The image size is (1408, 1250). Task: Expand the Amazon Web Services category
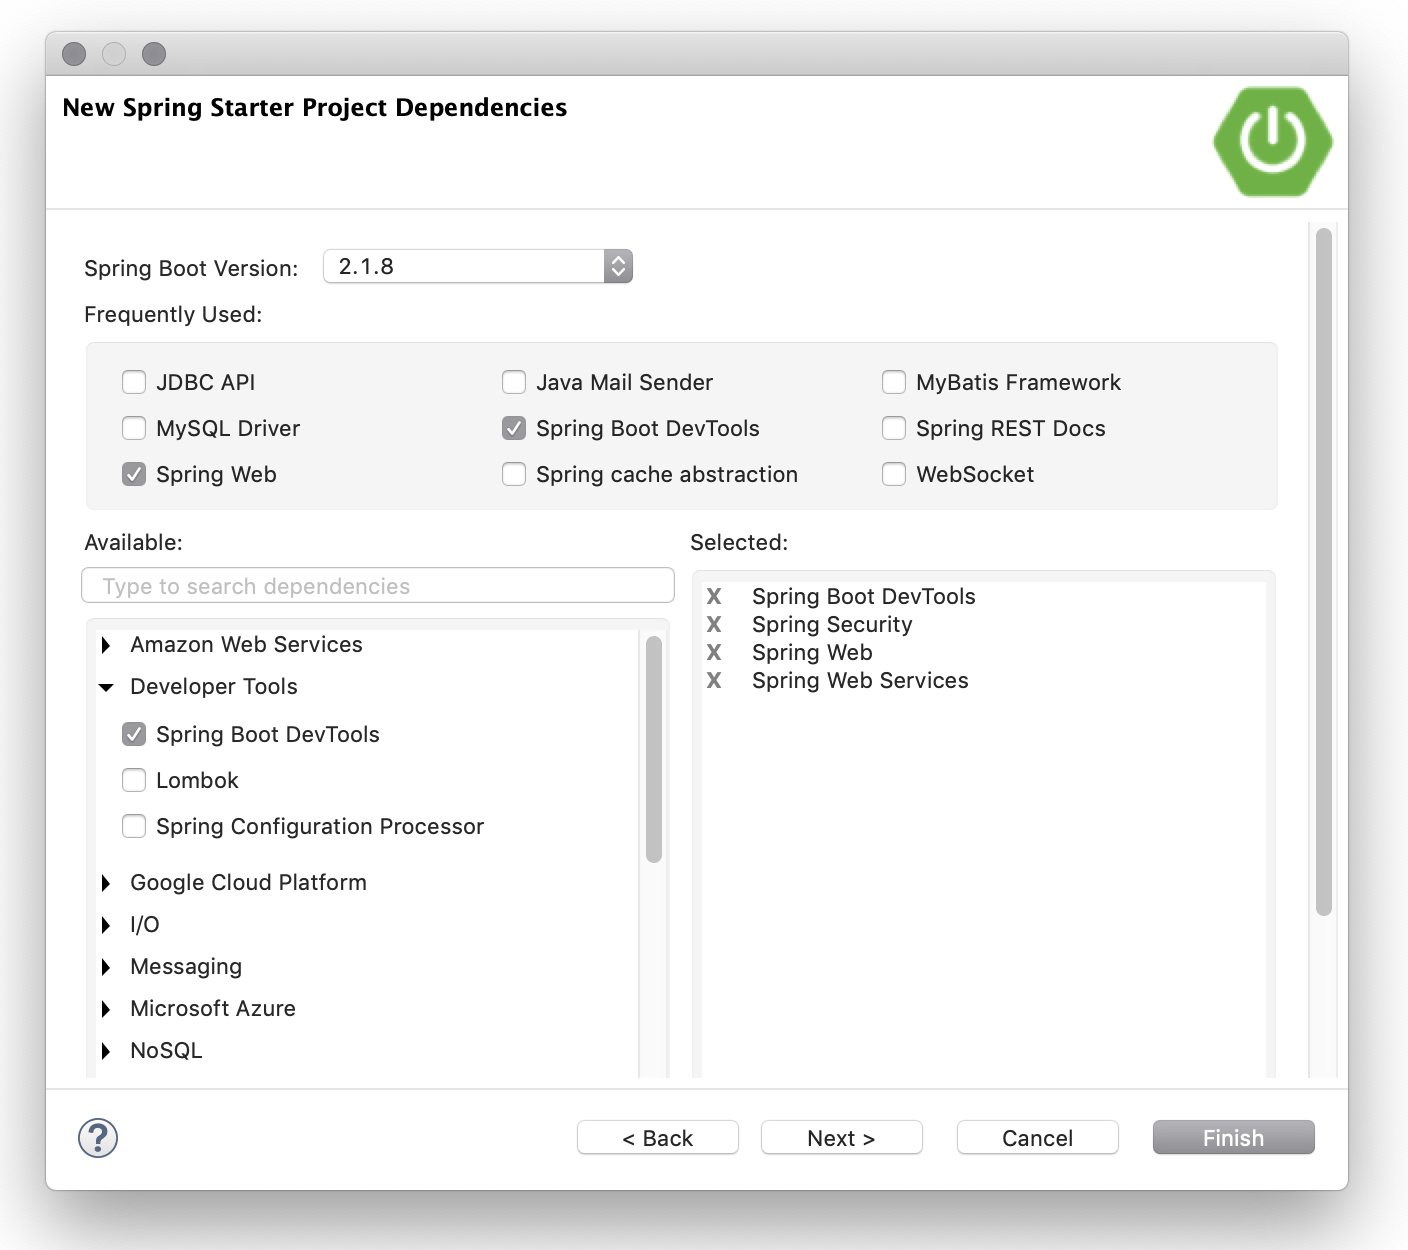pyautogui.click(x=106, y=645)
